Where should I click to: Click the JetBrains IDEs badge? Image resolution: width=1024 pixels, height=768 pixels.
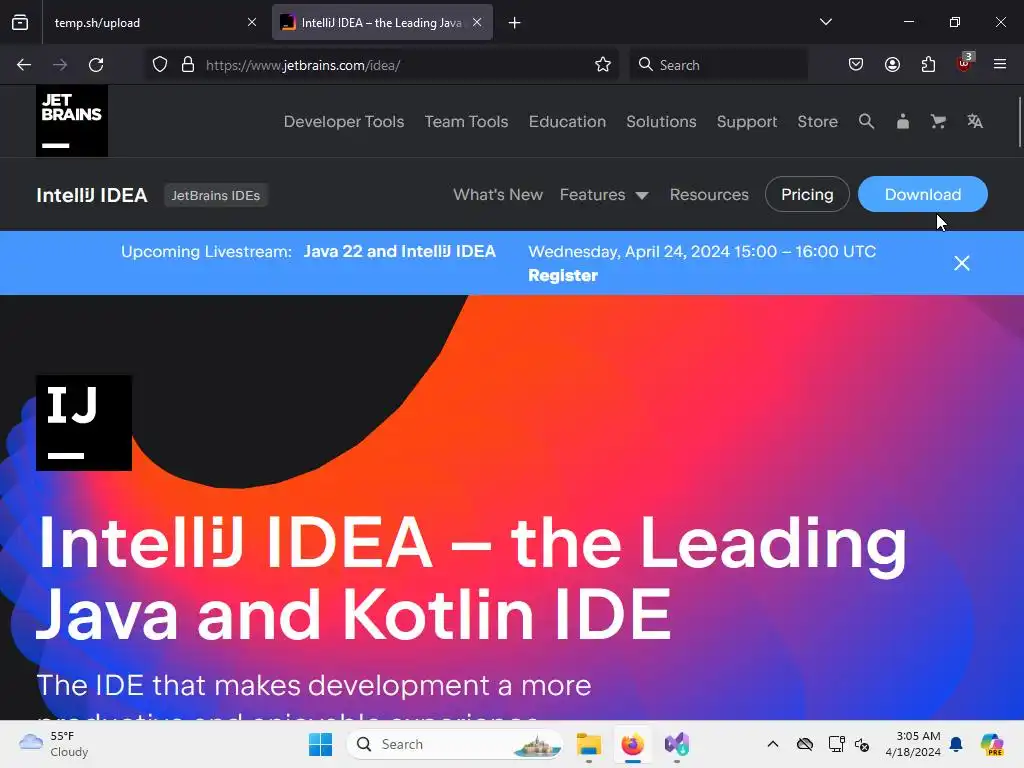216,195
